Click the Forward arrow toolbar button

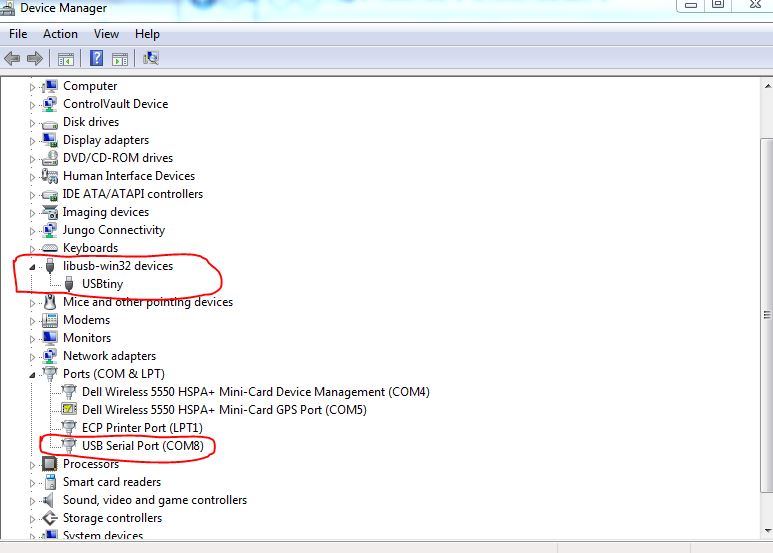tap(35, 59)
